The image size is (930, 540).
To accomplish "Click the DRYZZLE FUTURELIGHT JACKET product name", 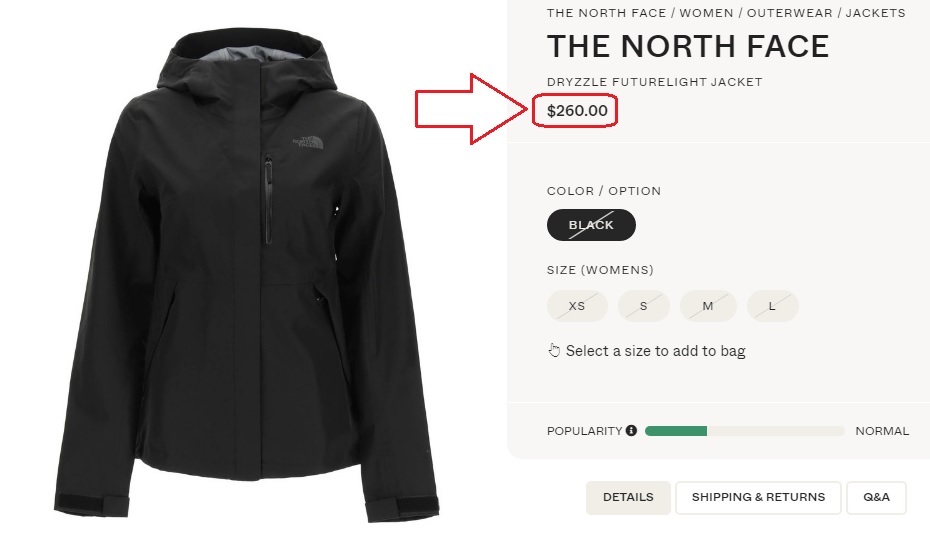I will pos(654,82).
